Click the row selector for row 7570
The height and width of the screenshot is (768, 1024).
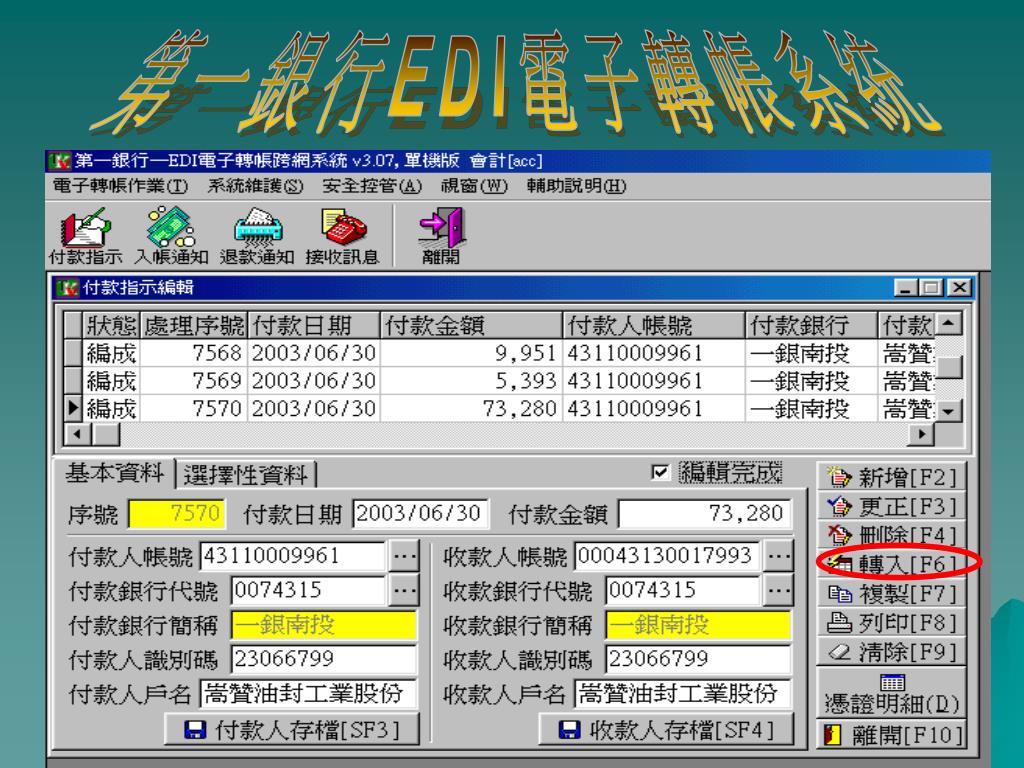[x=73, y=408]
